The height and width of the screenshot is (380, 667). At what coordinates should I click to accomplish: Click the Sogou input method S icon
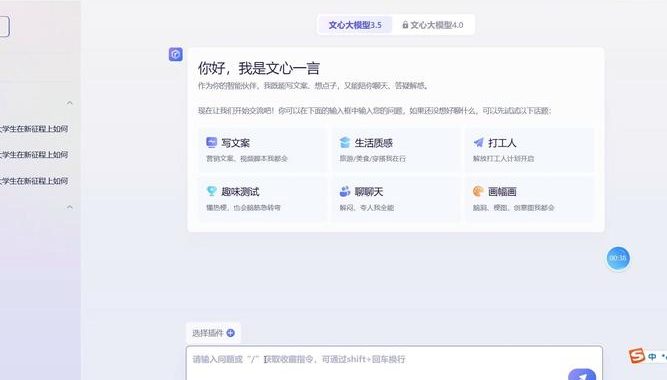tap(637, 356)
